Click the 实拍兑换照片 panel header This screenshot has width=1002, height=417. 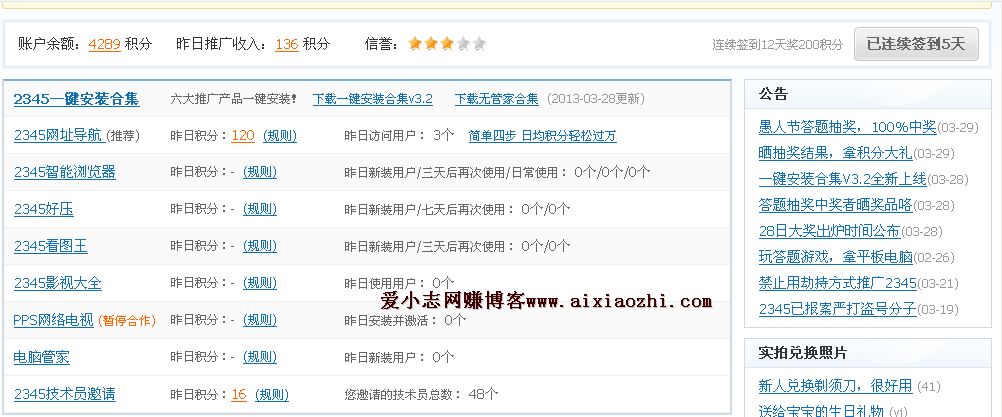click(868, 353)
